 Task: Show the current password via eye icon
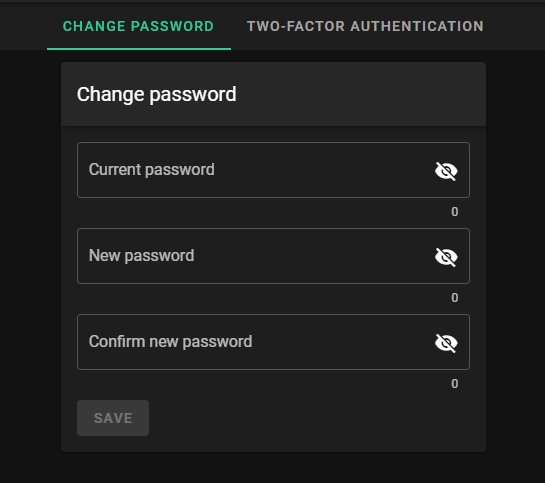(x=446, y=171)
